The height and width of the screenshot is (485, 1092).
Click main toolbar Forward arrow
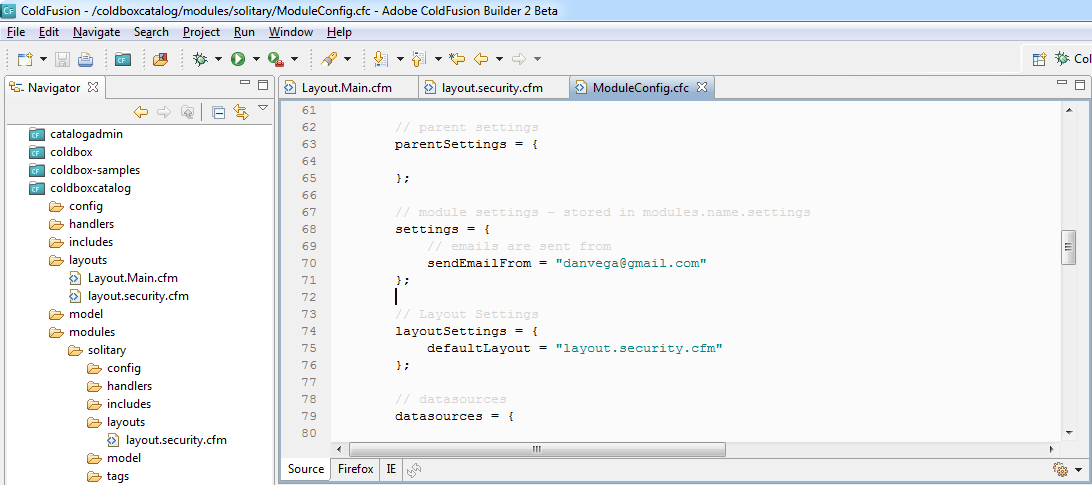[519, 60]
